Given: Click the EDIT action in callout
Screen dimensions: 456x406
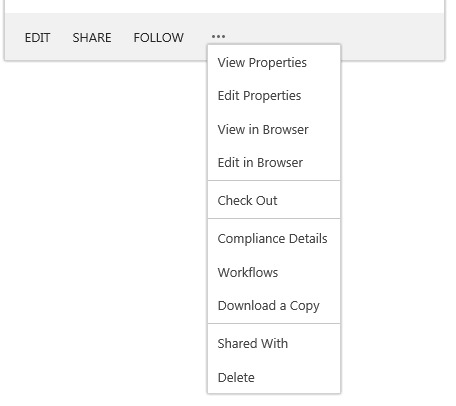Looking at the screenshot, I should coord(37,38).
